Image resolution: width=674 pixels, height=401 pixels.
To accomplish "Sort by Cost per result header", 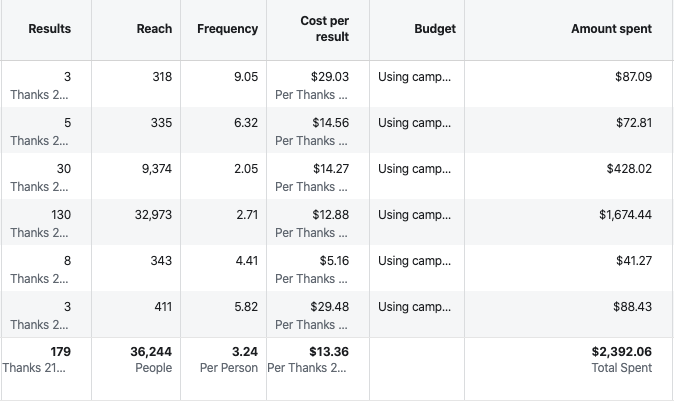I will (x=325, y=29).
